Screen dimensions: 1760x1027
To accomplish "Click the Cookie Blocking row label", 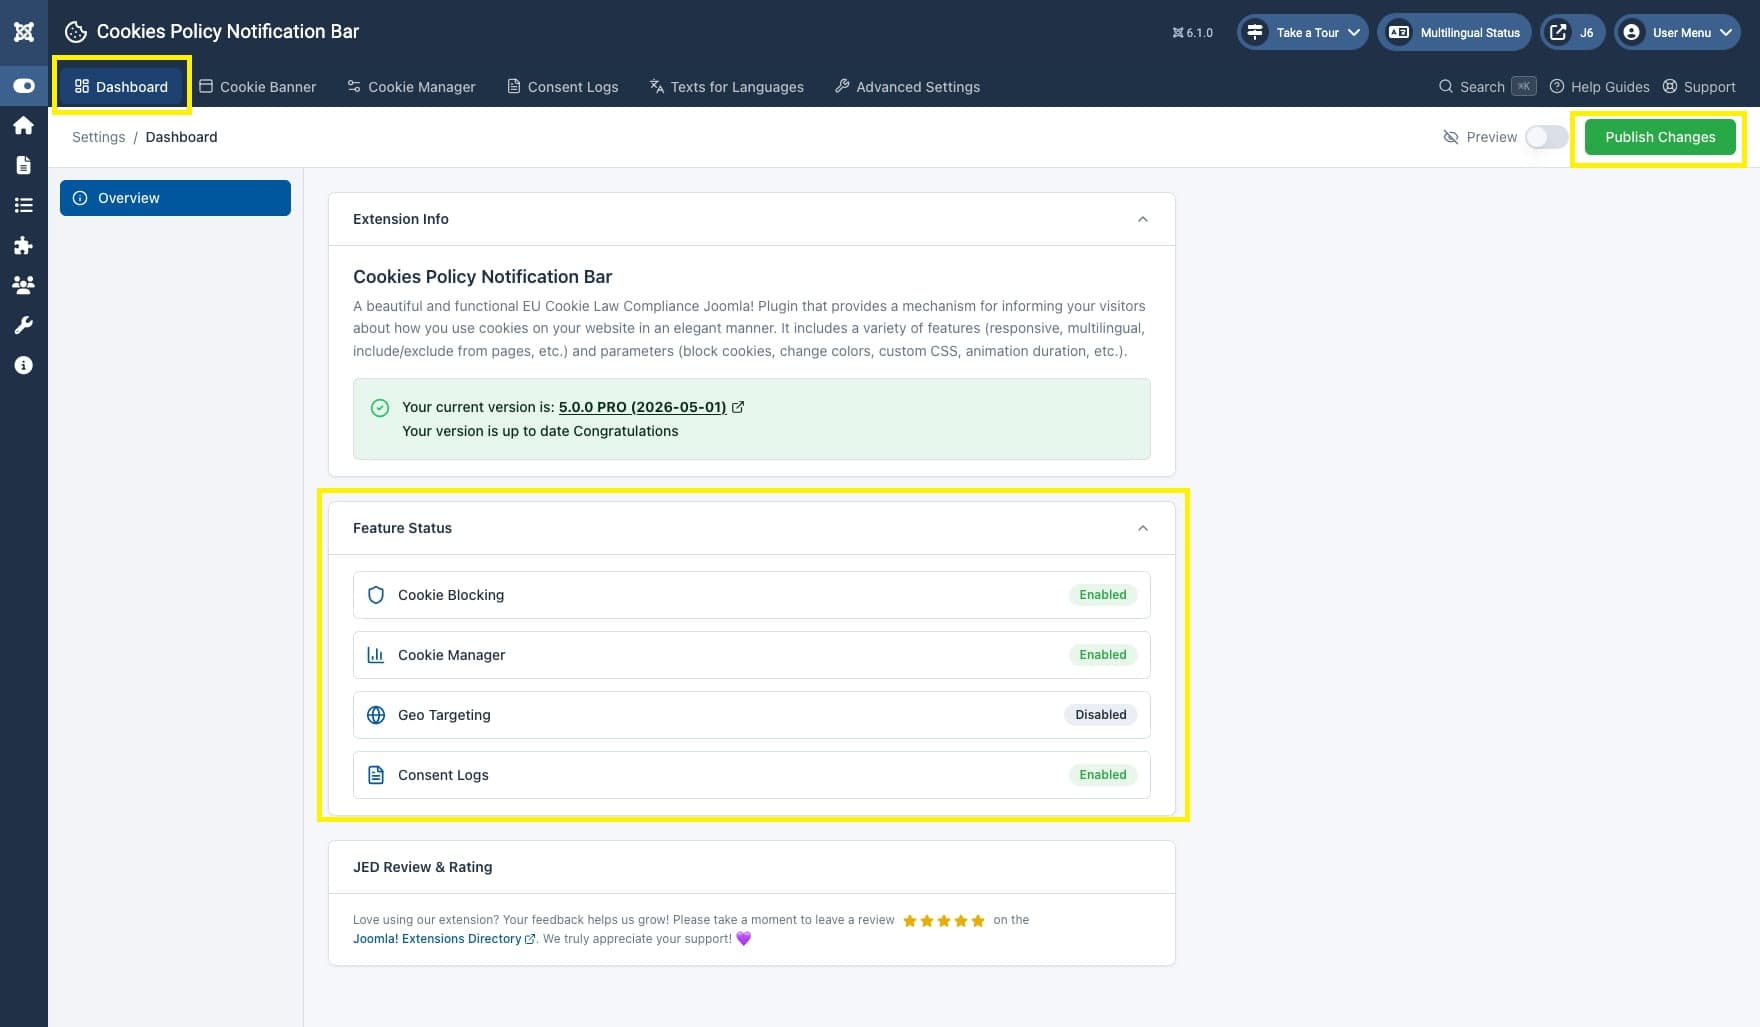I will [x=451, y=595].
